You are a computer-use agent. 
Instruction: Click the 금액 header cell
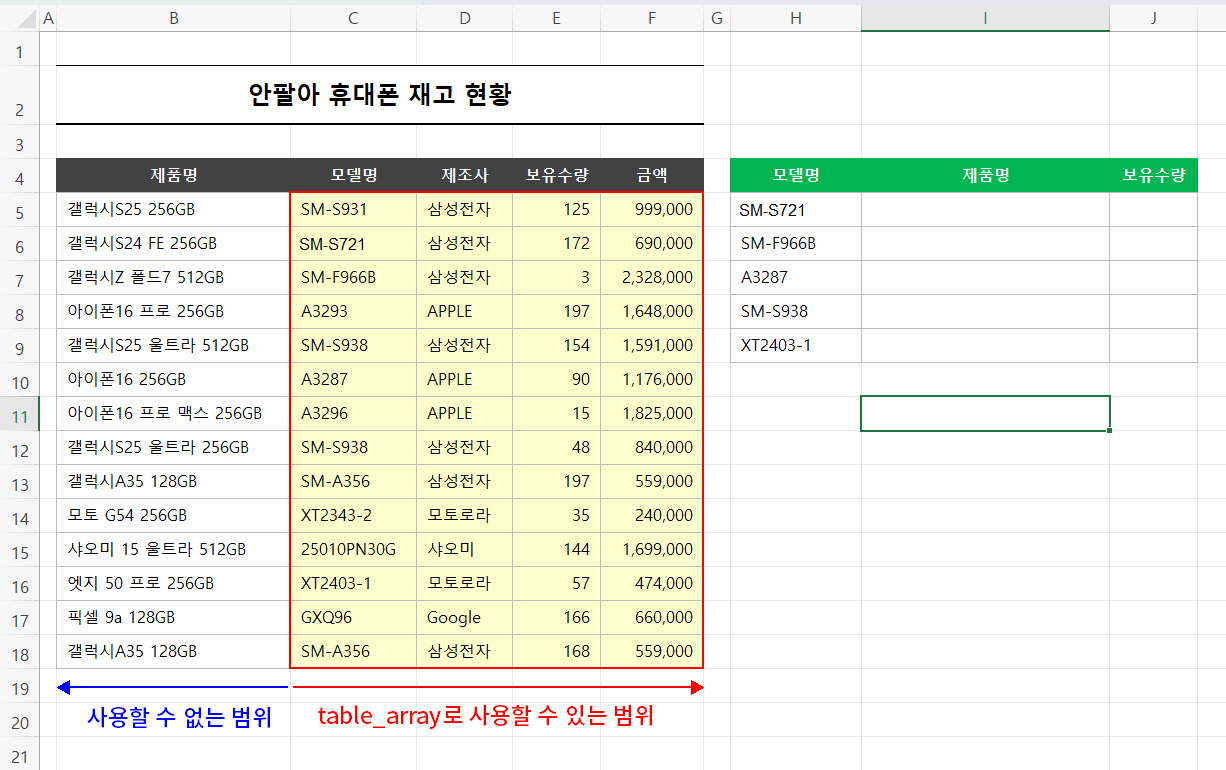pos(652,176)
